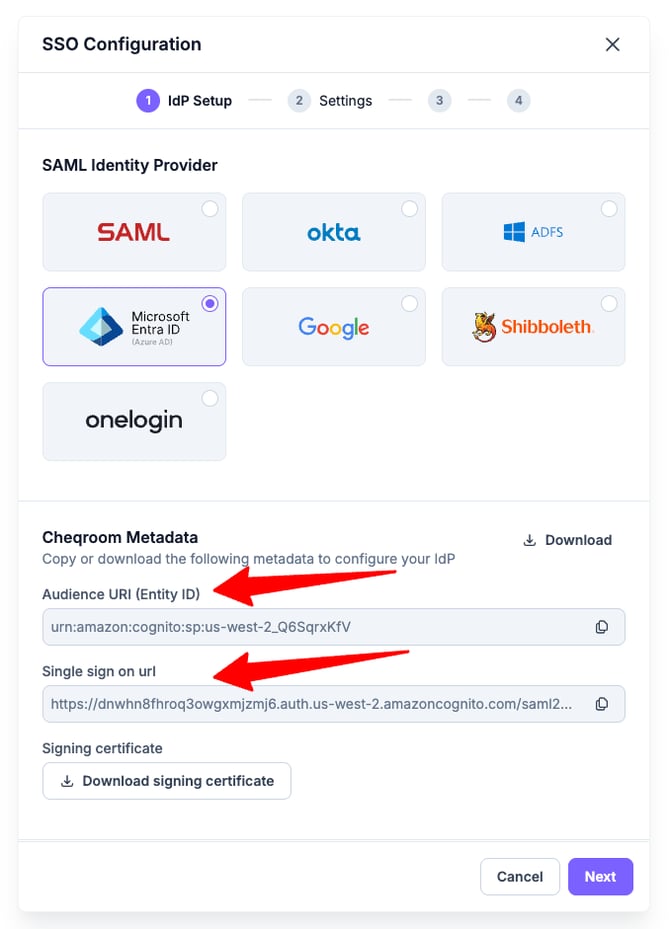The image size is (670, 929).
Task: Click the Shibboleth logo card
Action: pyautogui.click(x=533, y=327)
